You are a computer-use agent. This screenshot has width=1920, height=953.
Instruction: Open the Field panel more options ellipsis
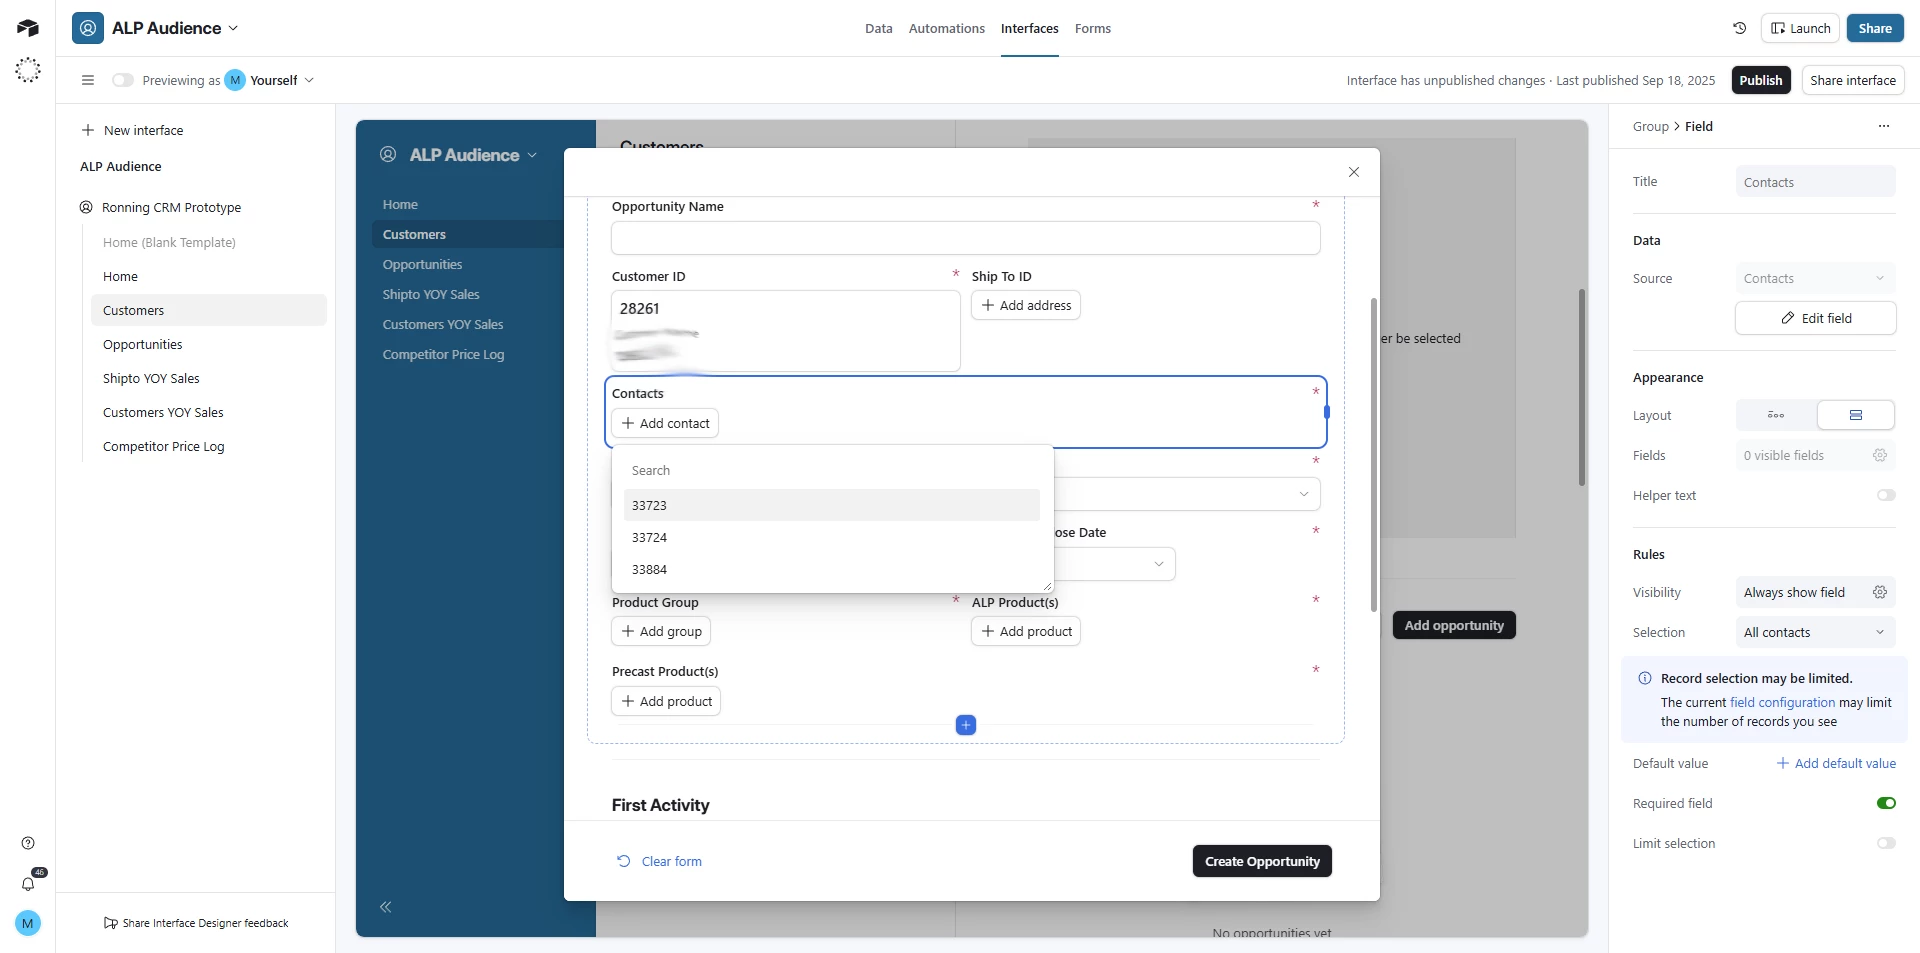[x=1884, y=126]
